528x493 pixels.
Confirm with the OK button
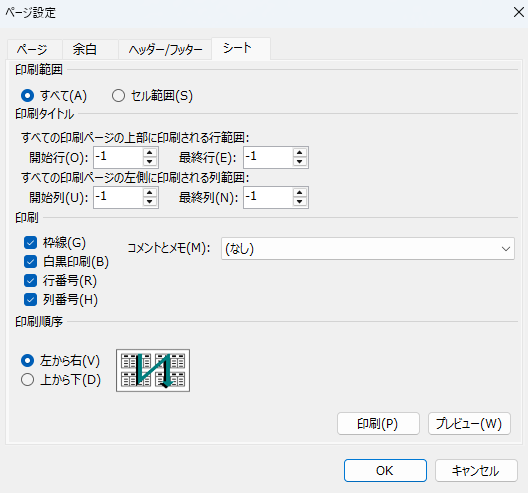(385, 470)
